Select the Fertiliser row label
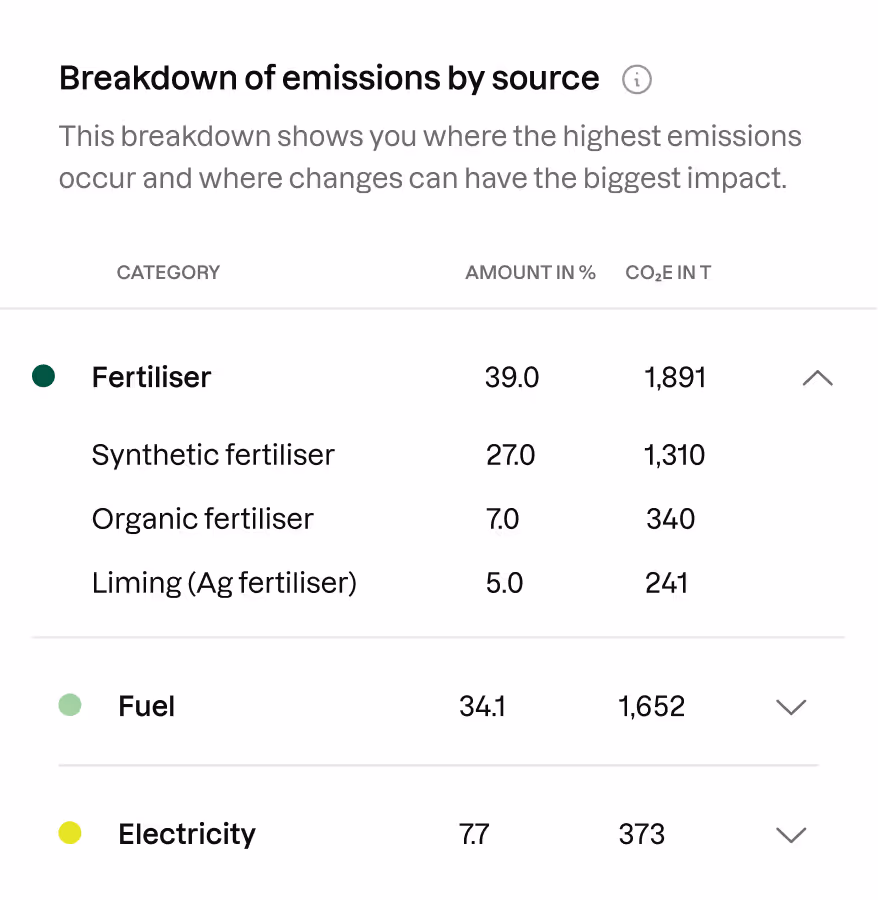The image size is (878, 900). click(151, 377)
